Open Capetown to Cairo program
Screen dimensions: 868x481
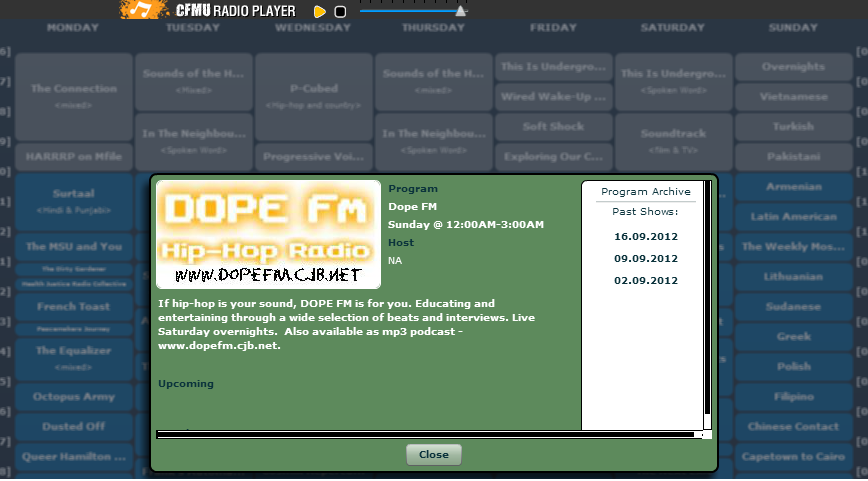click(794, 457)
